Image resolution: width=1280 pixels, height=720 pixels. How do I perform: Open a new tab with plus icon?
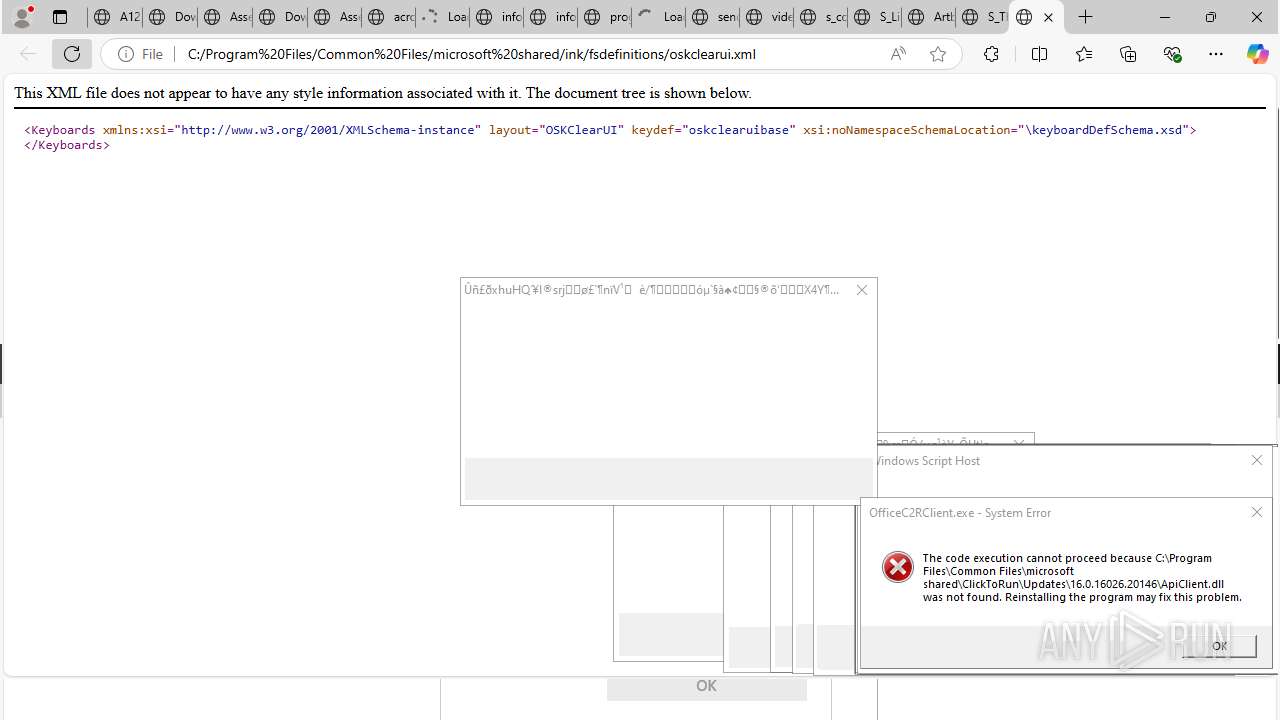(x=1086, y=17)
